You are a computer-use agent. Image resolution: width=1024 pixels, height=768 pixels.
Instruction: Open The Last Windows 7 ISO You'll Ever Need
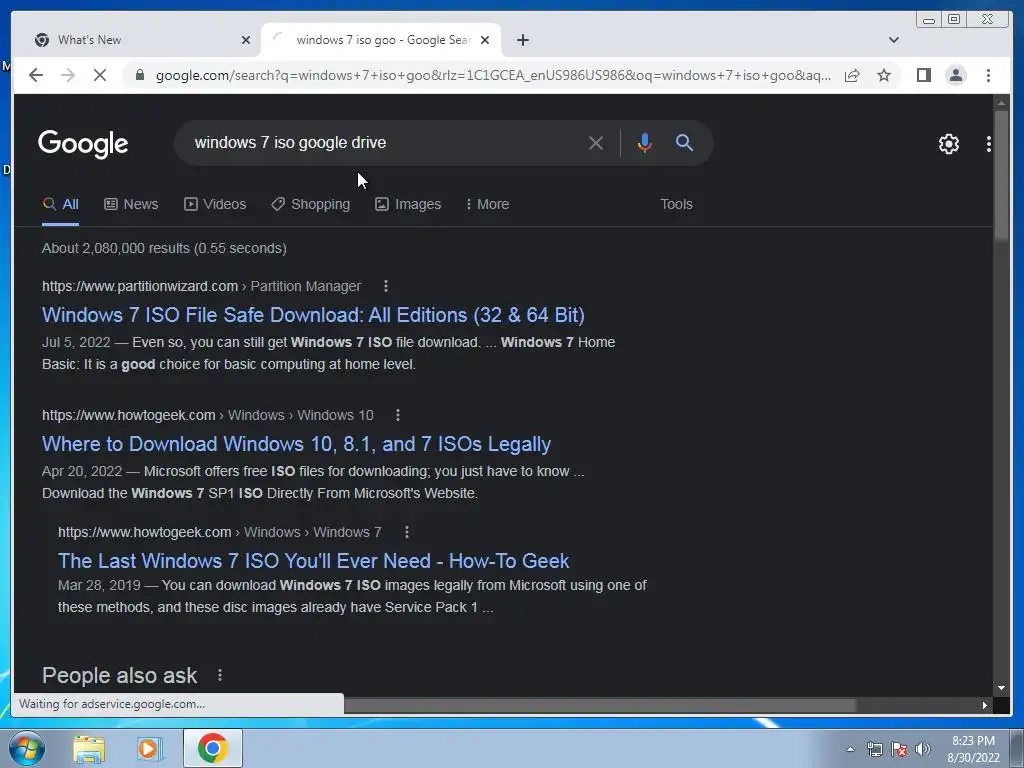click(313, 561)
